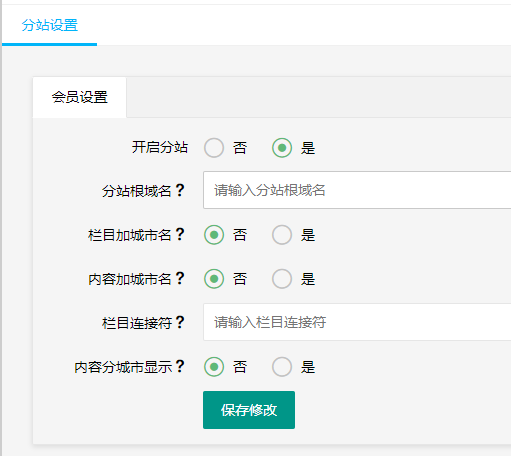Click the 开启分站 label text

[160, 147]
